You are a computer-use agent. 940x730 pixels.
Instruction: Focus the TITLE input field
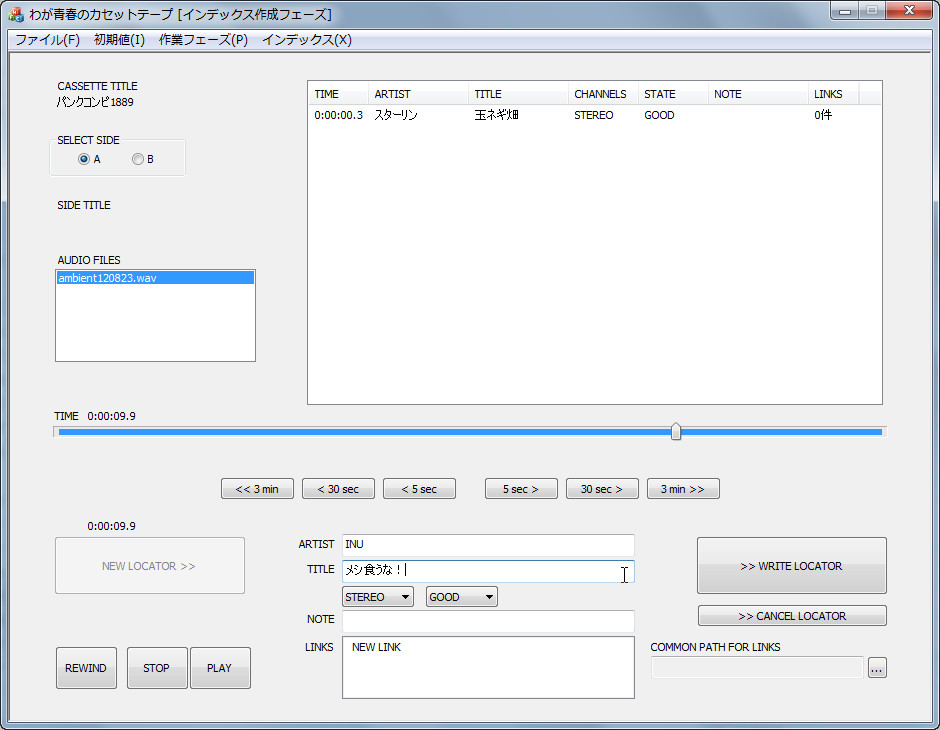tap(488, 570)
